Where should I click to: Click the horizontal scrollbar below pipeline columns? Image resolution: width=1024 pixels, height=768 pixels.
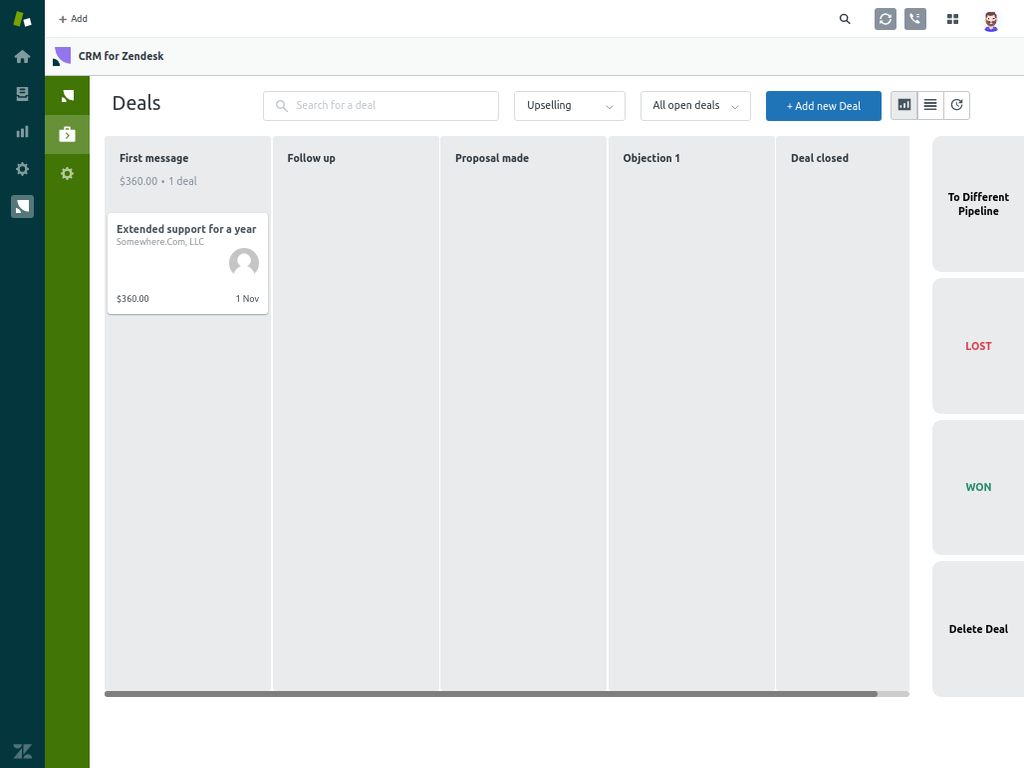[x=490, y=693]
